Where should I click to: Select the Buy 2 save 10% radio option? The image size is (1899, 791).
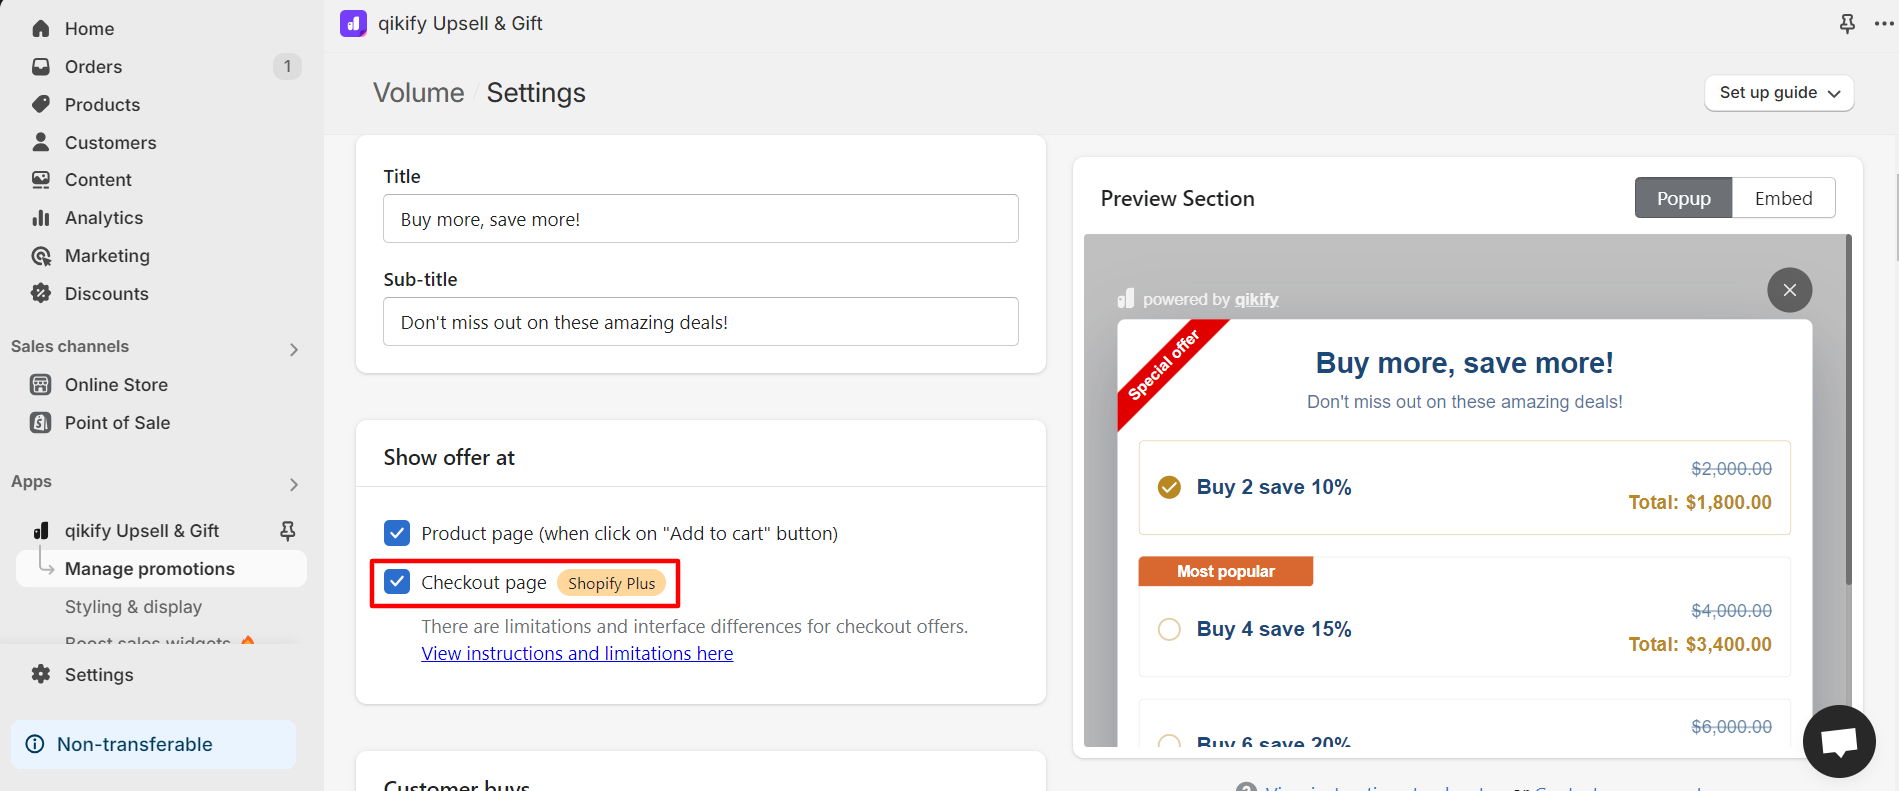pyautogui.click(x=1169, y=487)
